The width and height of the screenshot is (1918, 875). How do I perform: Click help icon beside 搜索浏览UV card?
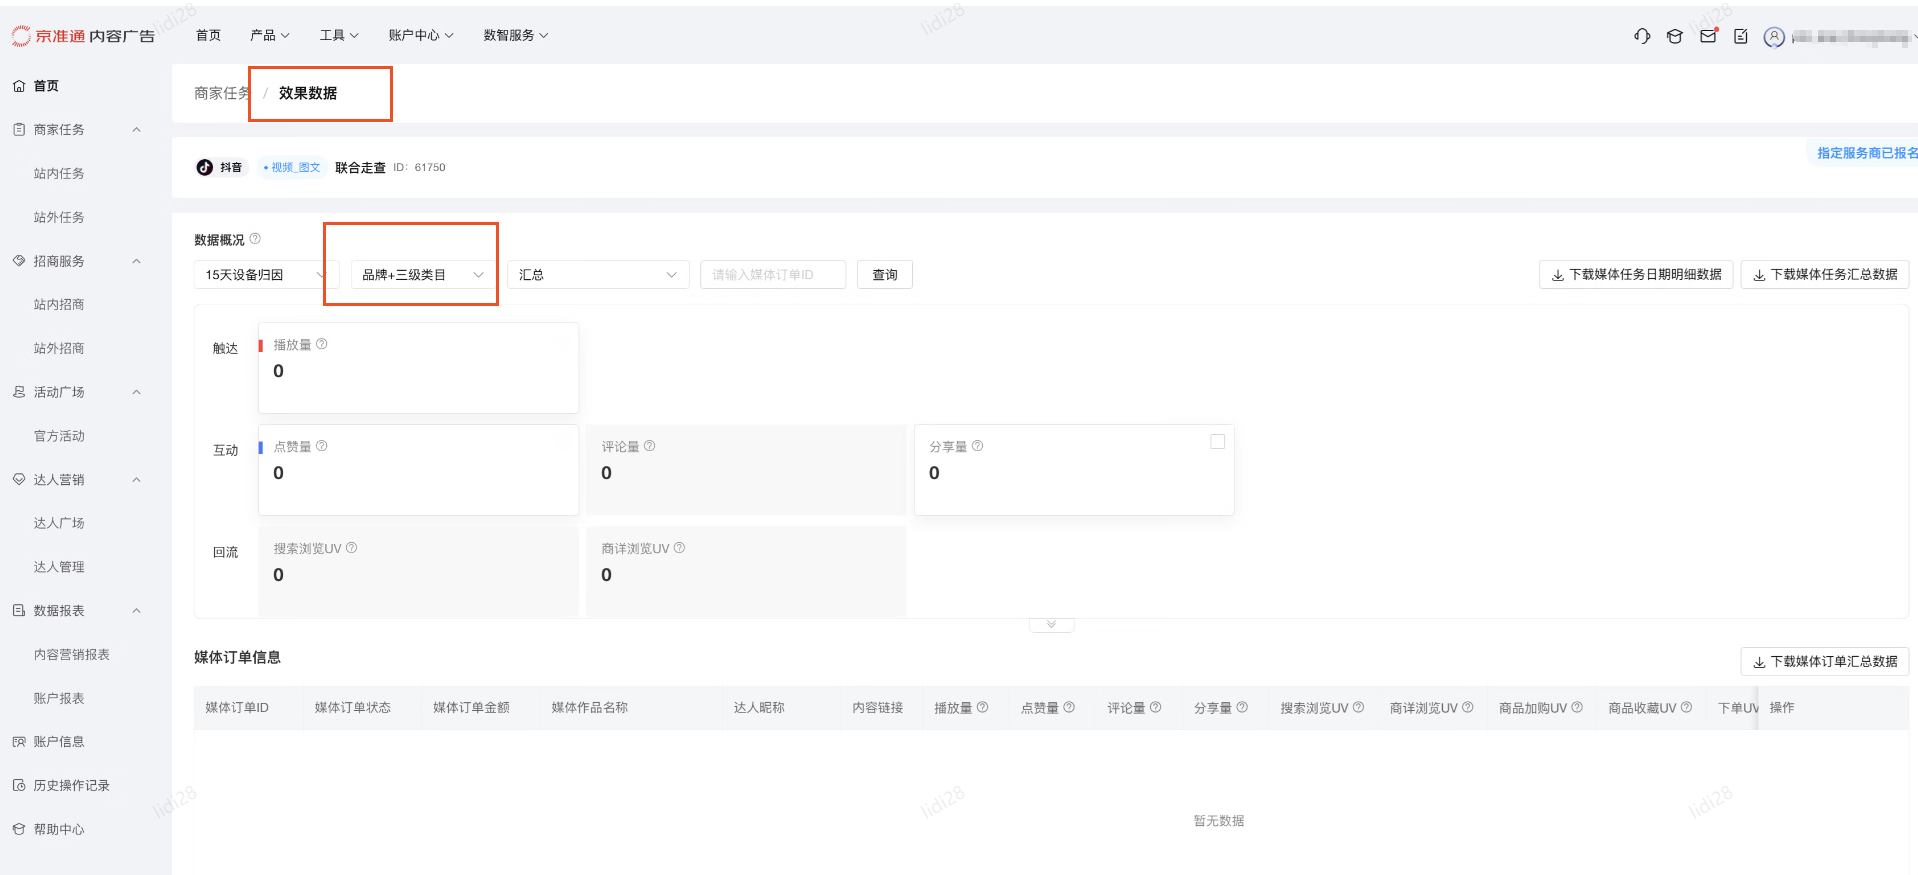coord(352,548)
